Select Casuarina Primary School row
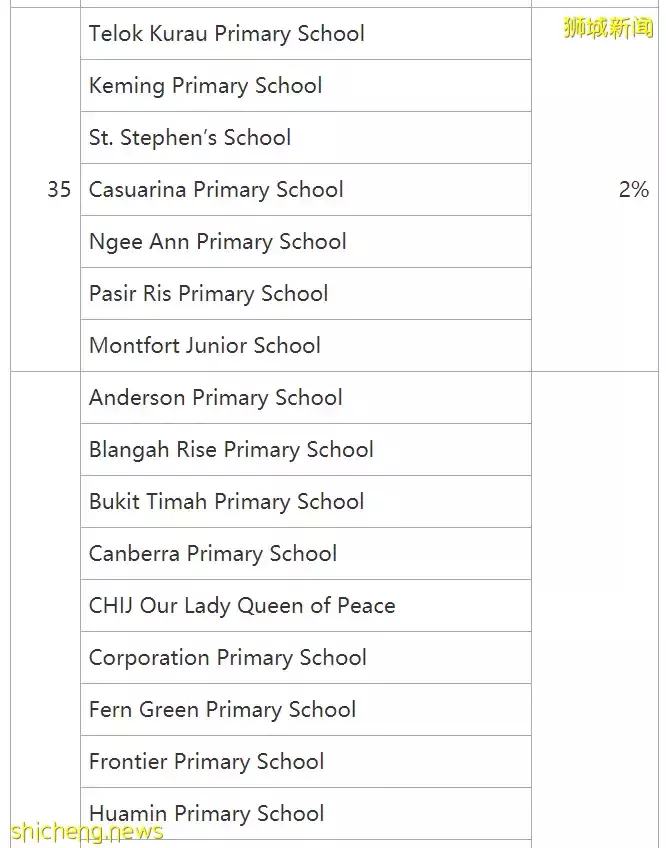This screenshot has height=848, width=666. (216, 190)
